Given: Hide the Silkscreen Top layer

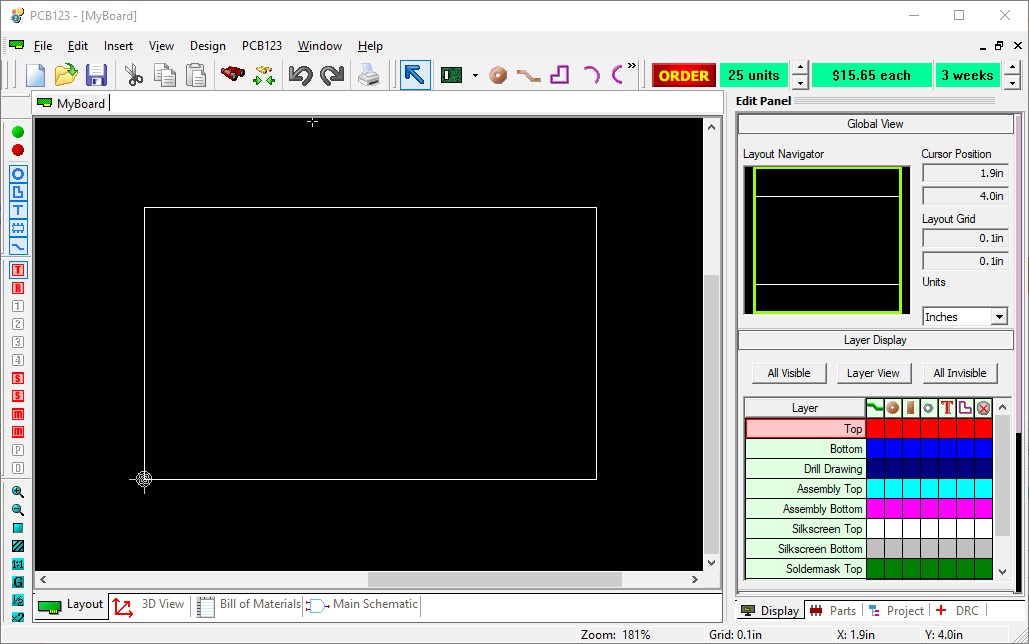Looking at the screenshot, I should 805,528.
